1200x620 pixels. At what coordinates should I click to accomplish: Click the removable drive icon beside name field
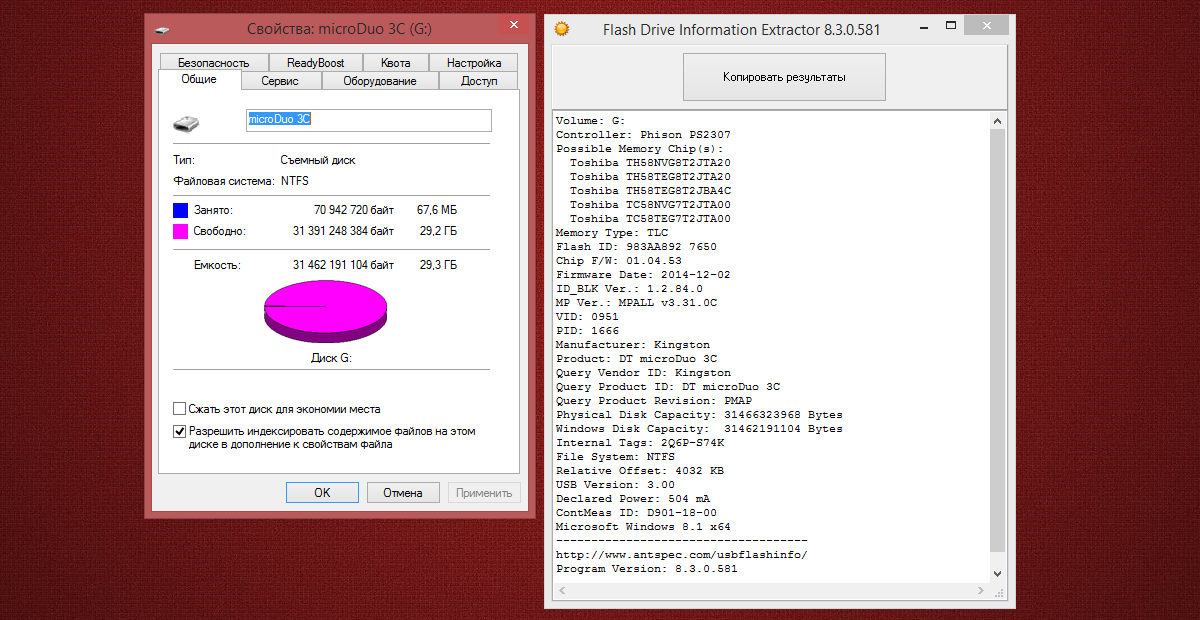tap(186, 123)
